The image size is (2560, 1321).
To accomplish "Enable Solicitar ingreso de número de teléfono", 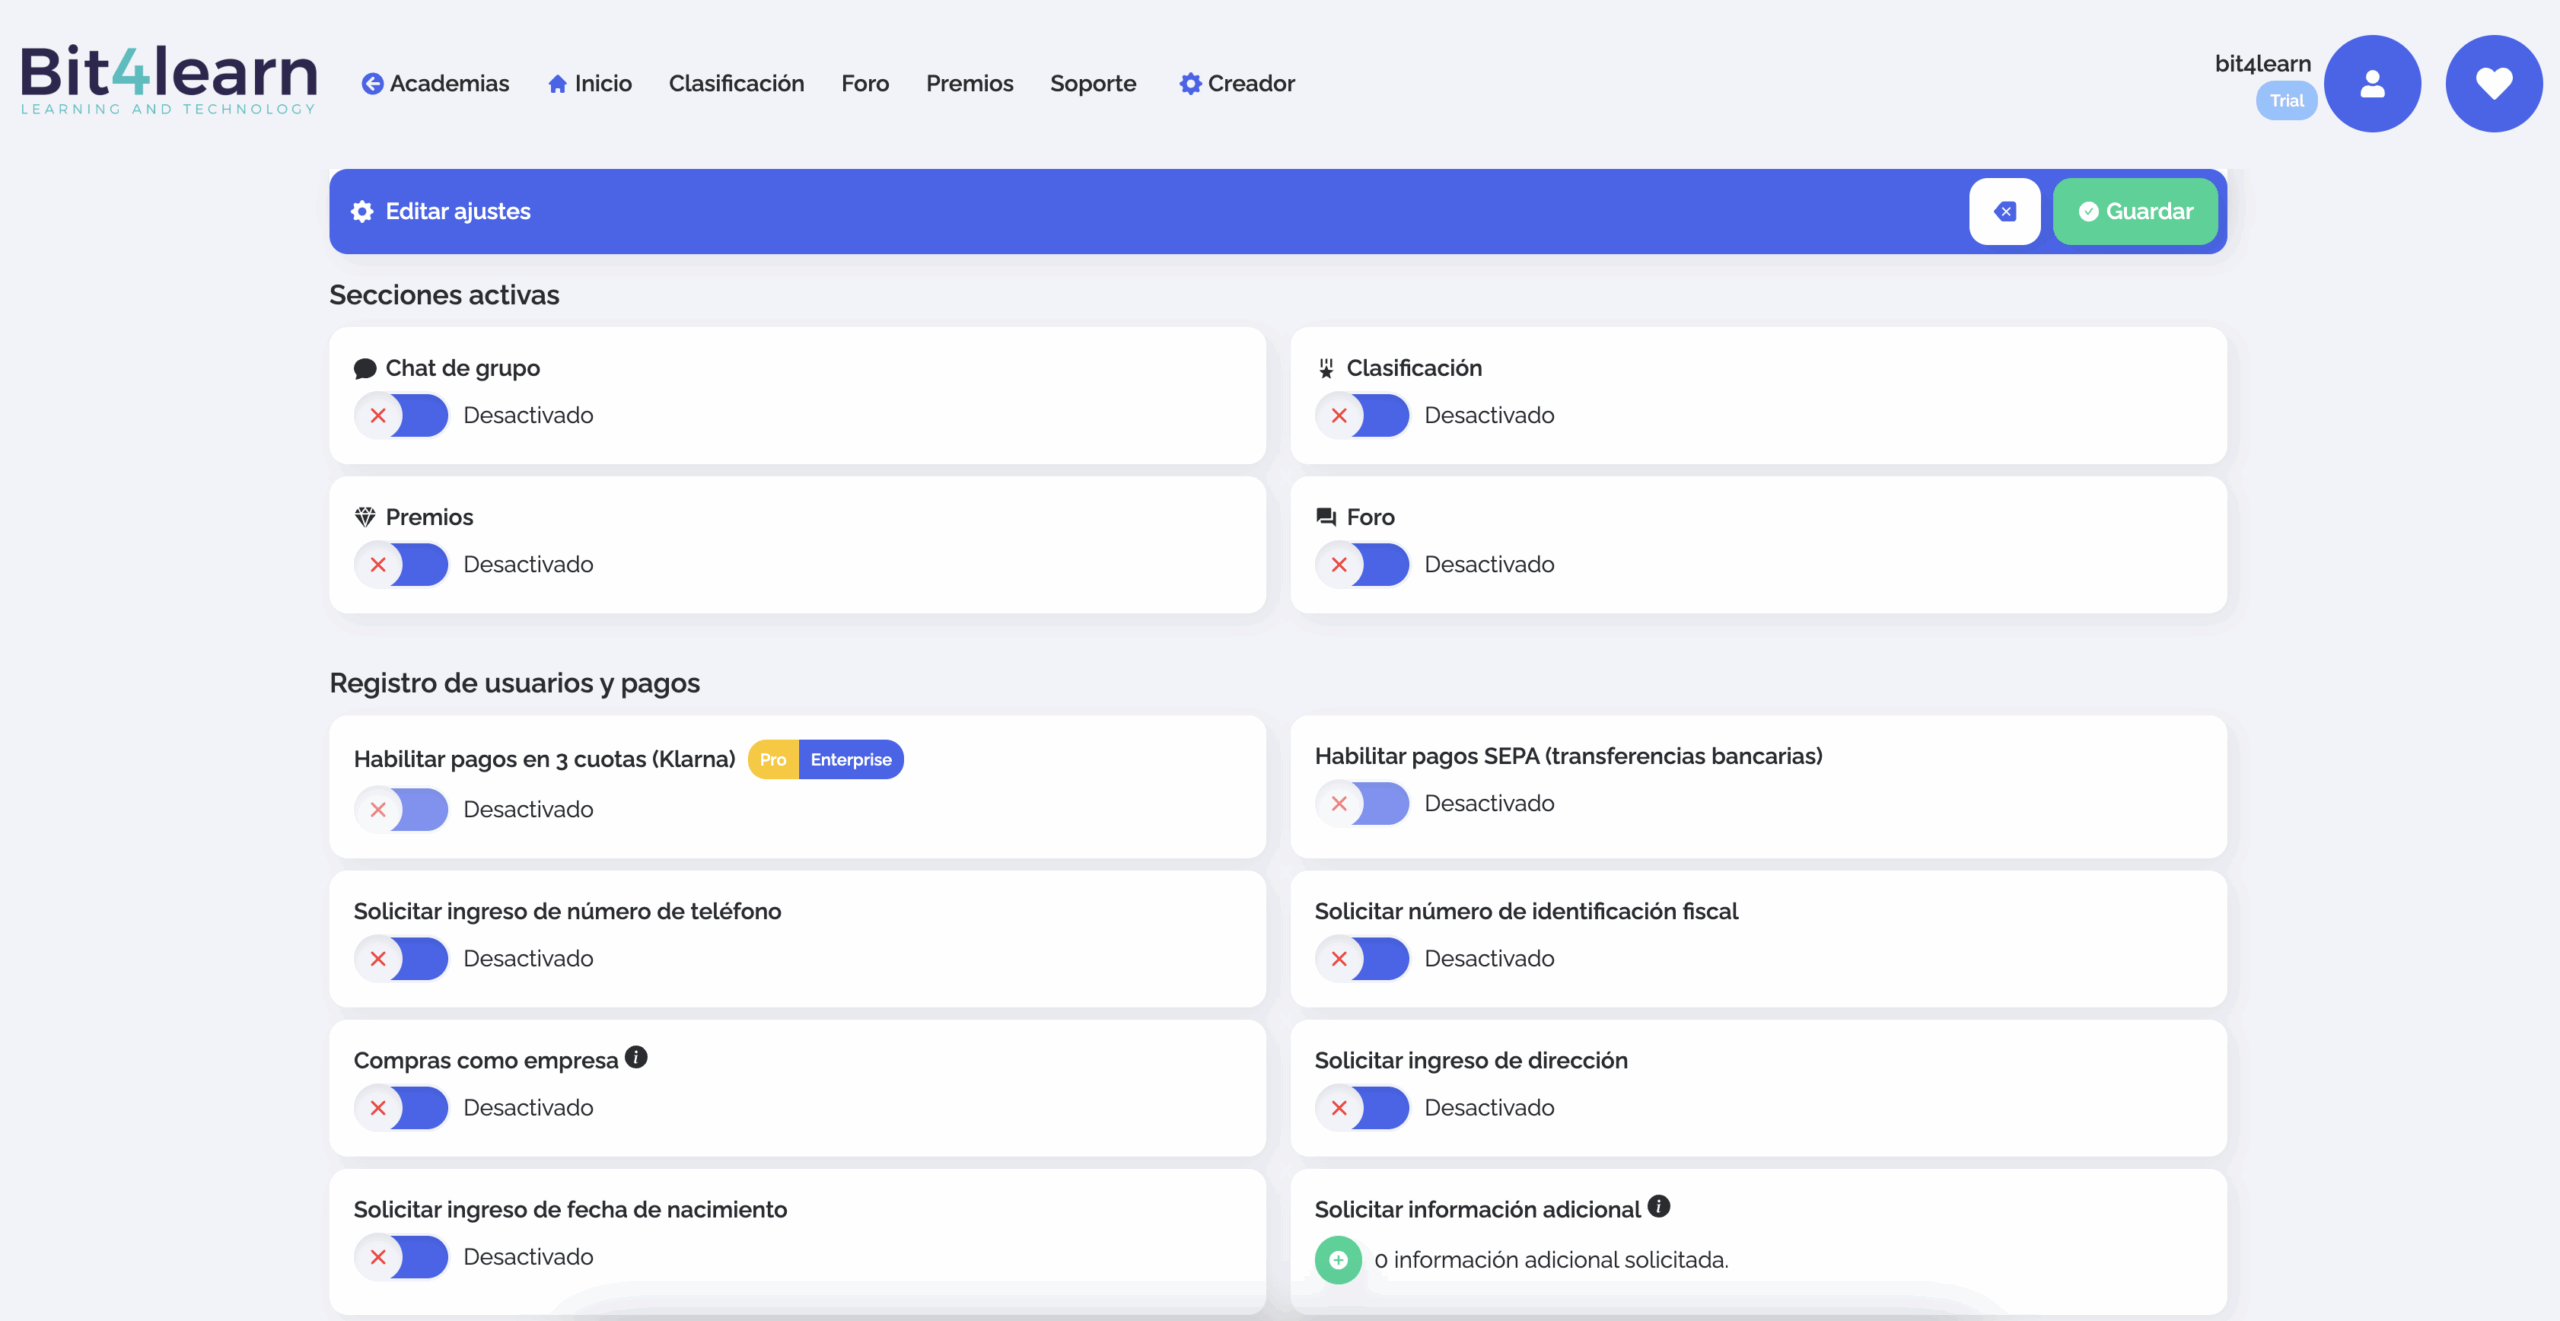I will click(401, 958).
